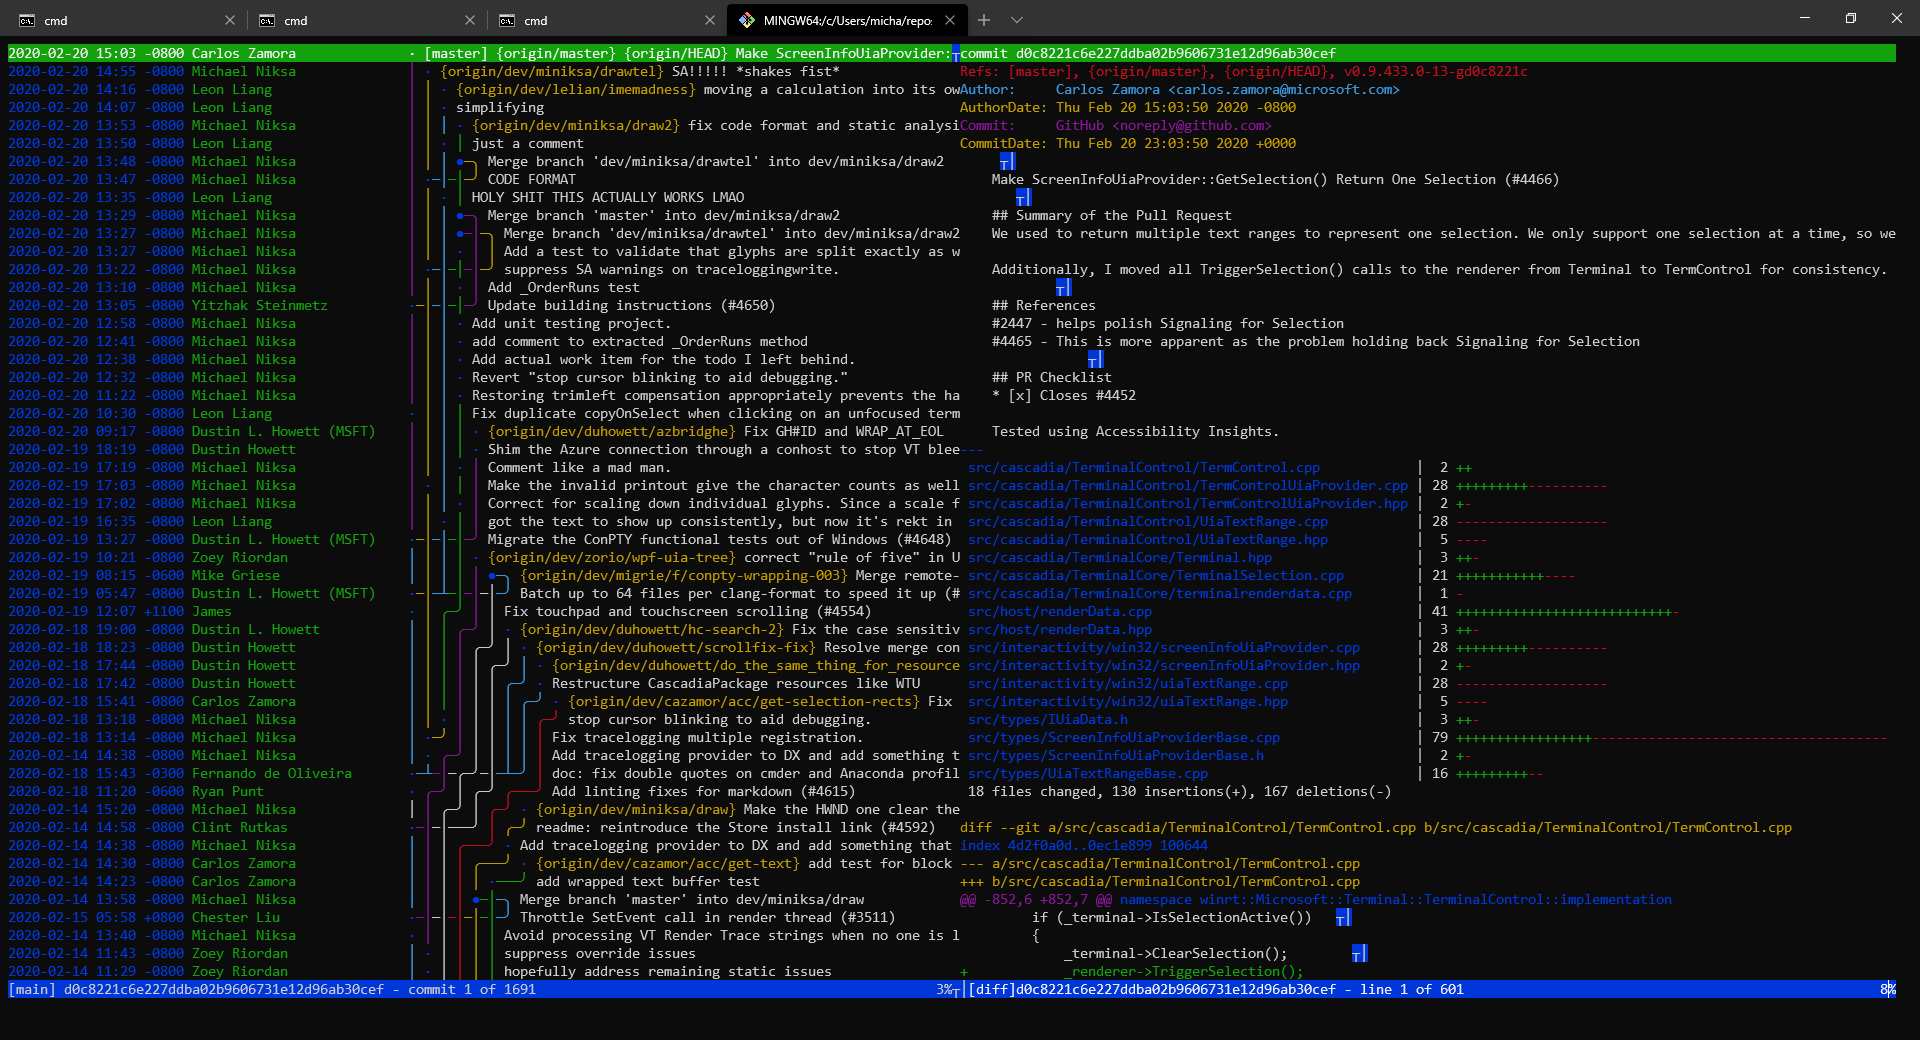The width and height of the screenshot is (1920, 1040).
Task: Click the '## Summary of the Pull Request' heading
Action: point(1112,215)
